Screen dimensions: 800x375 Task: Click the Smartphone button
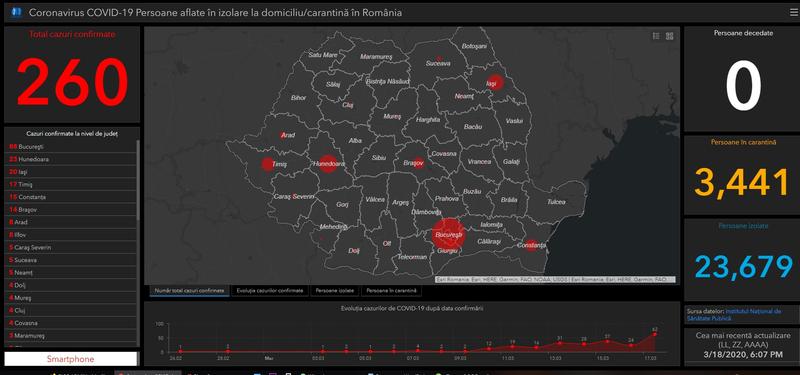[x=71, y=359]
